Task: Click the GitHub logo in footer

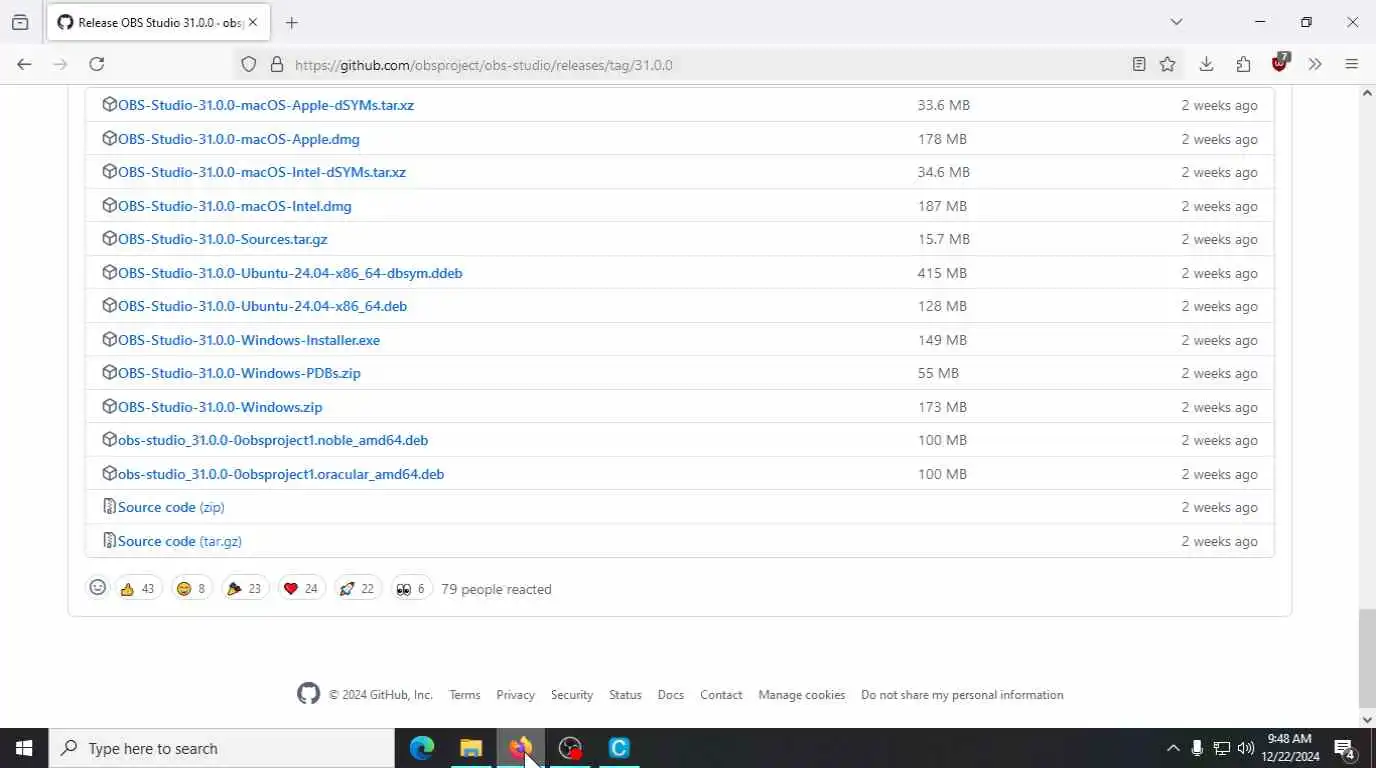Action: click(x=308, y=694)
